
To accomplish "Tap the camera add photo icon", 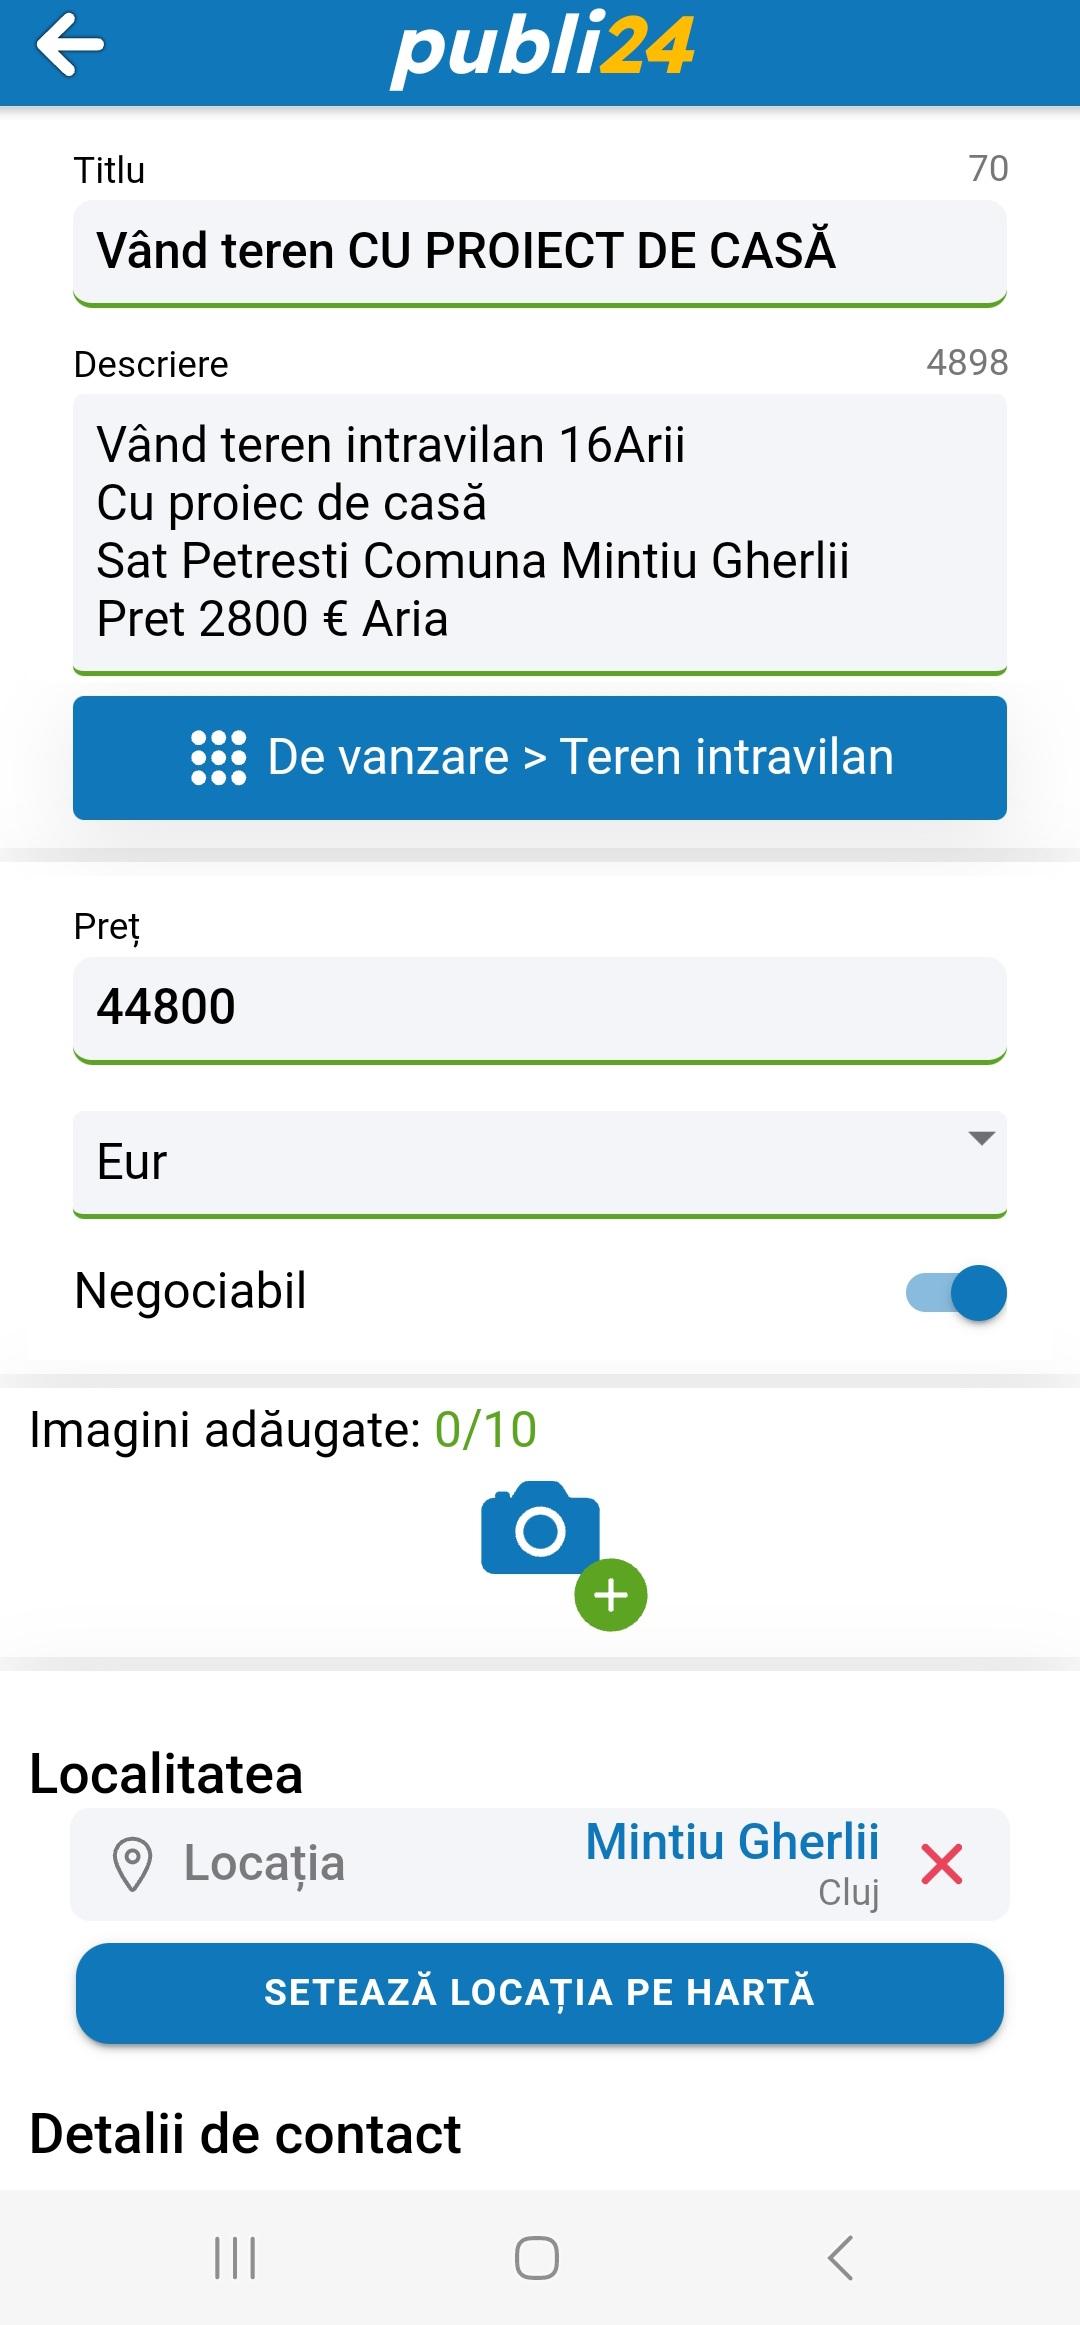I will coord(541,1529).
